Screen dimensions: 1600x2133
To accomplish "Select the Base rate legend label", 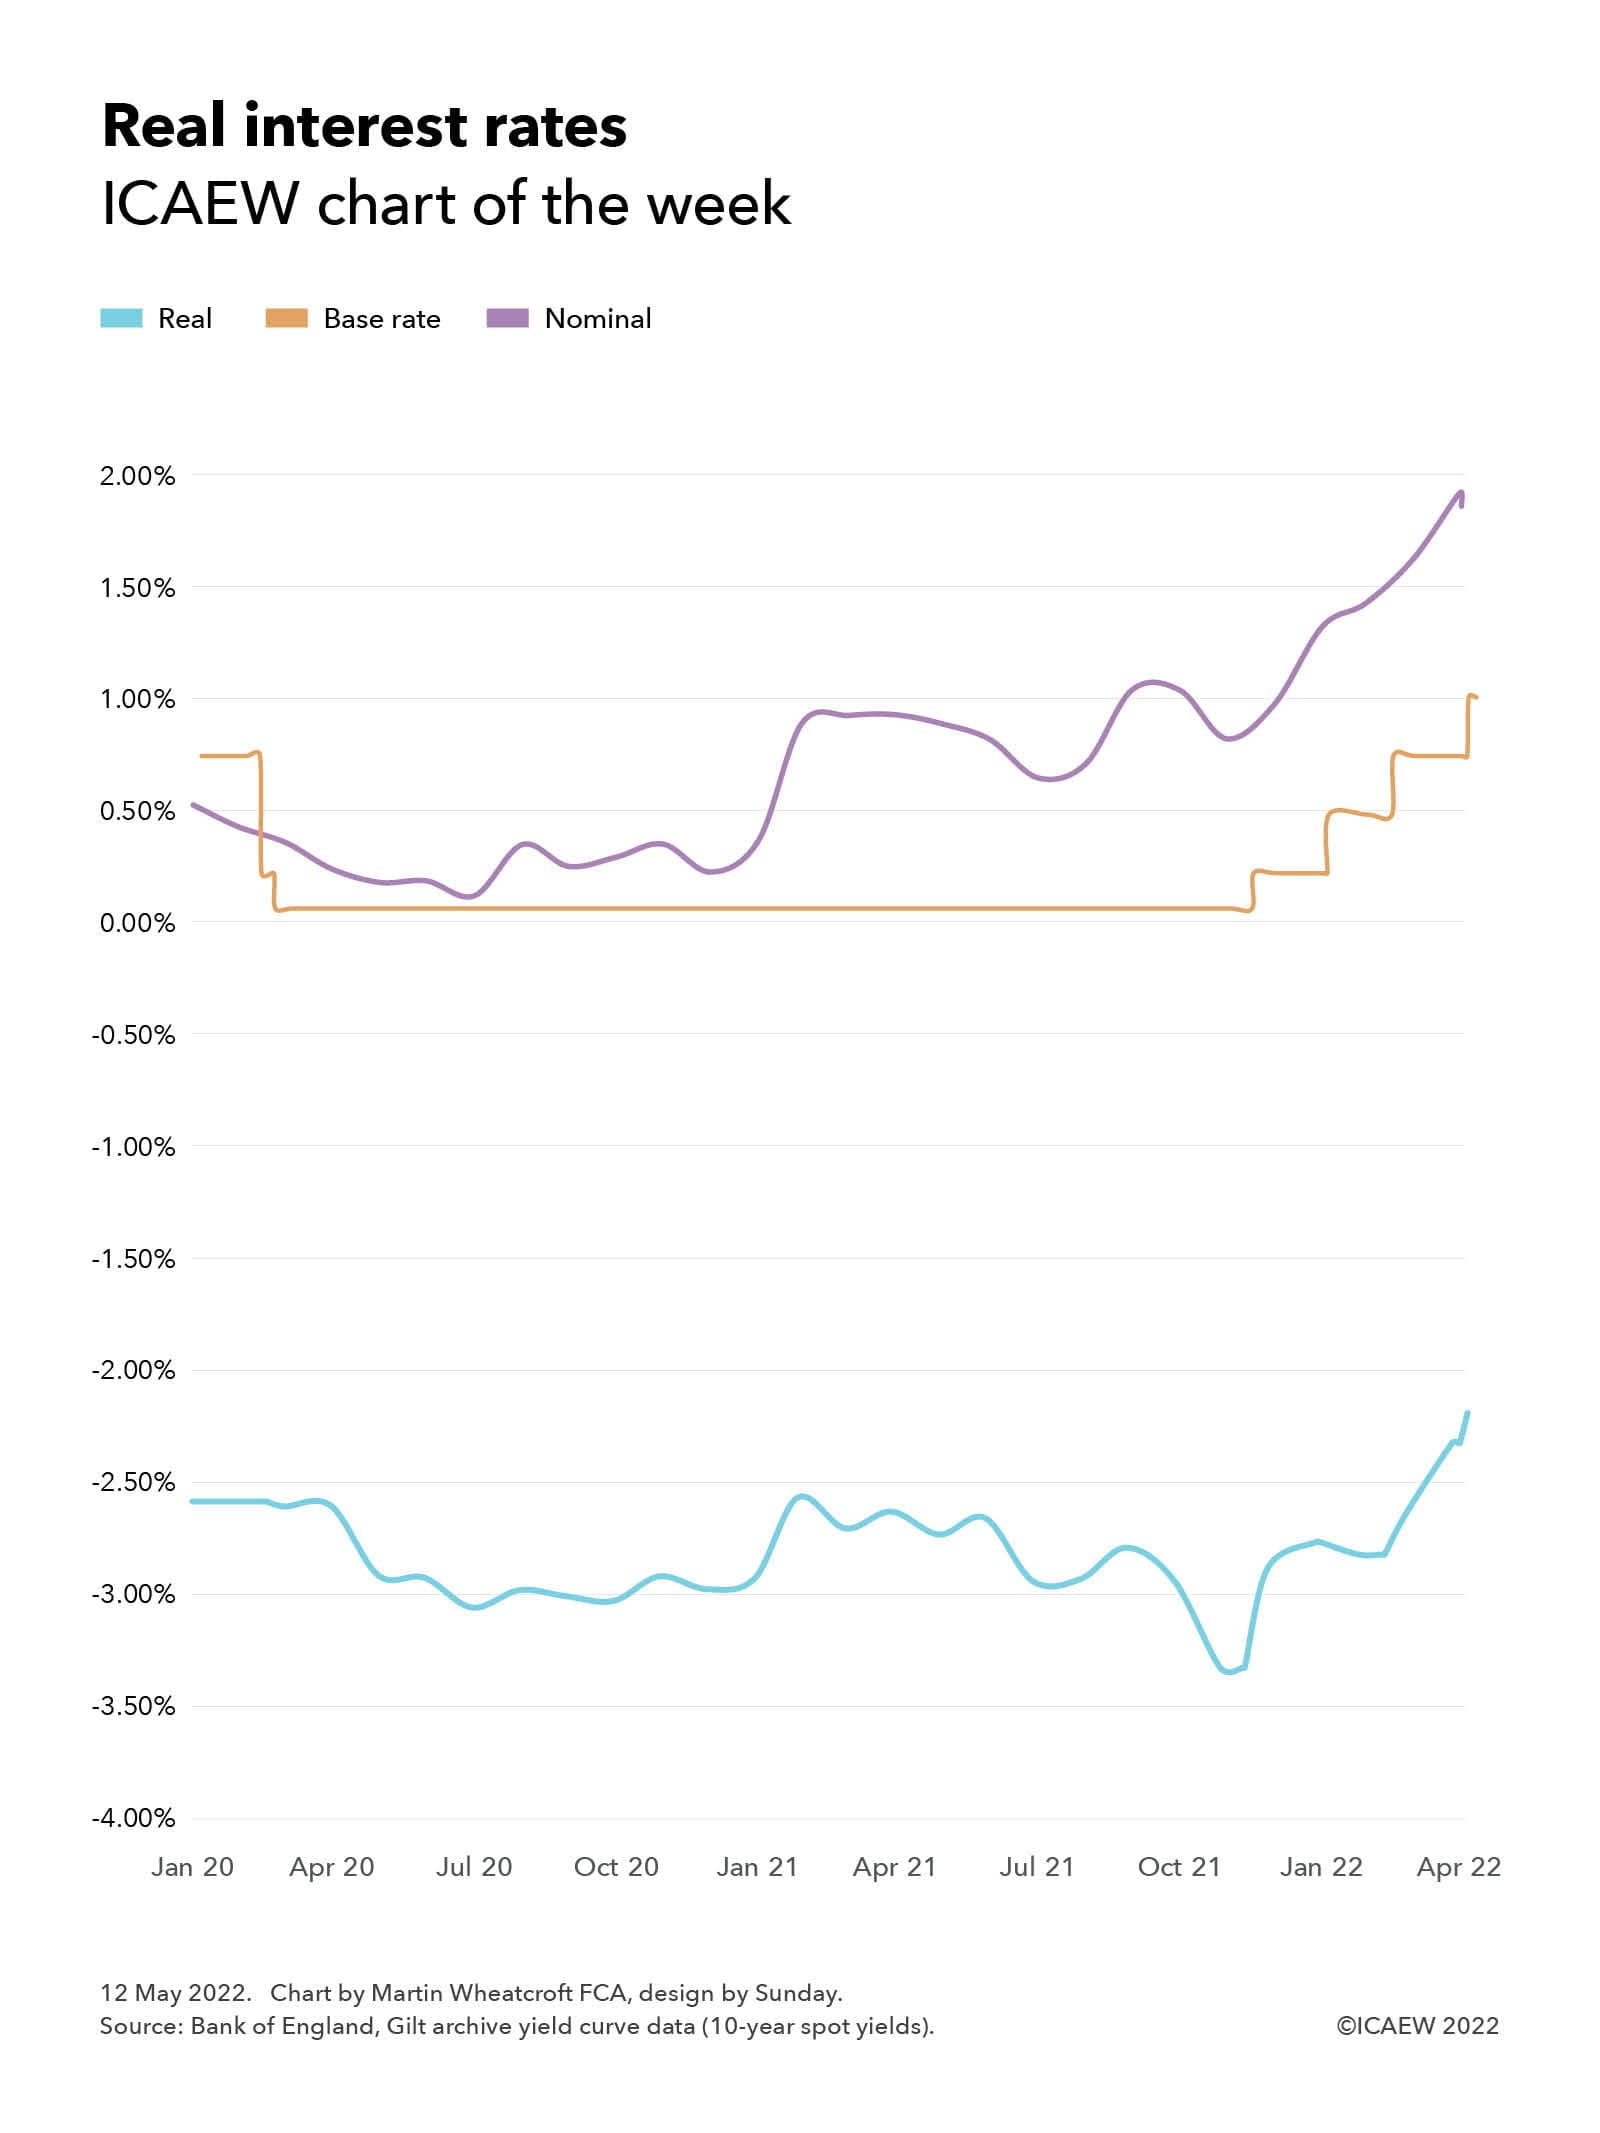I will point(382,319).
